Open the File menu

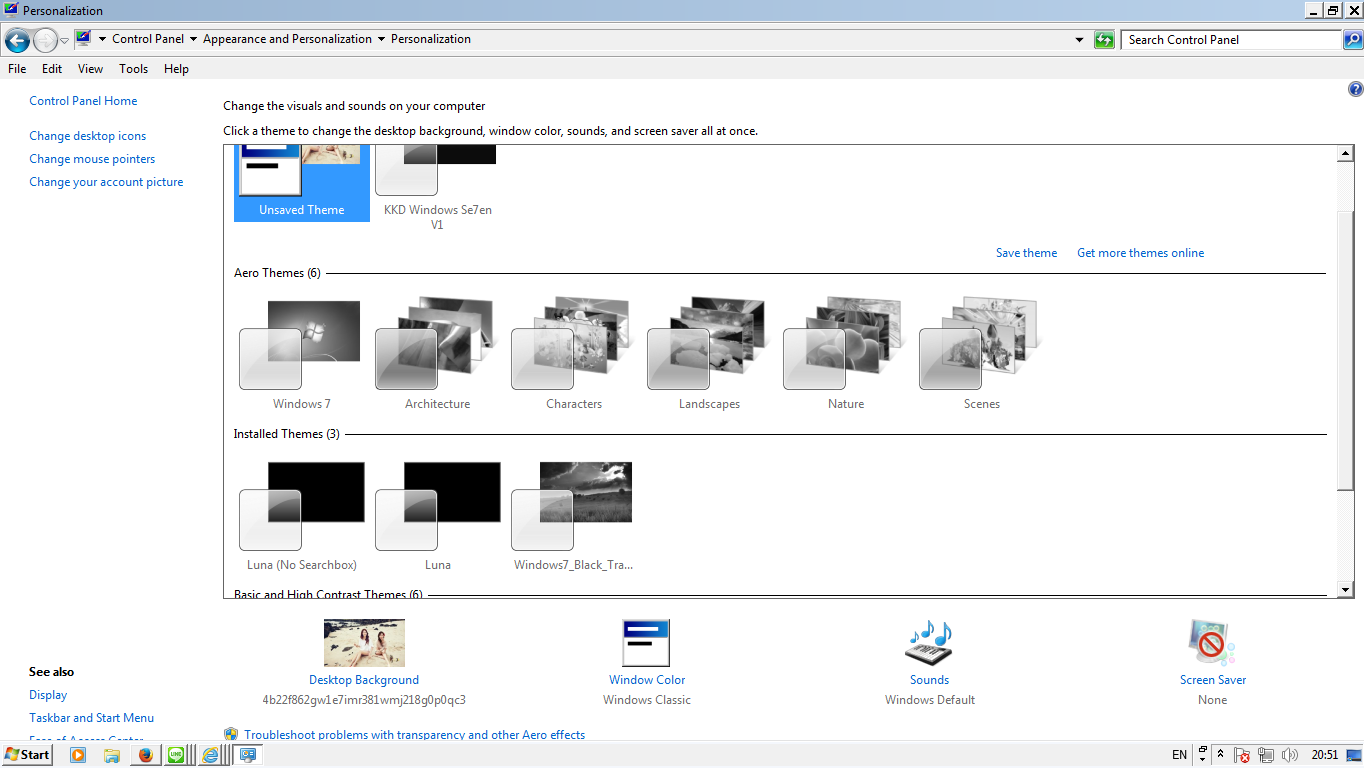17,69
